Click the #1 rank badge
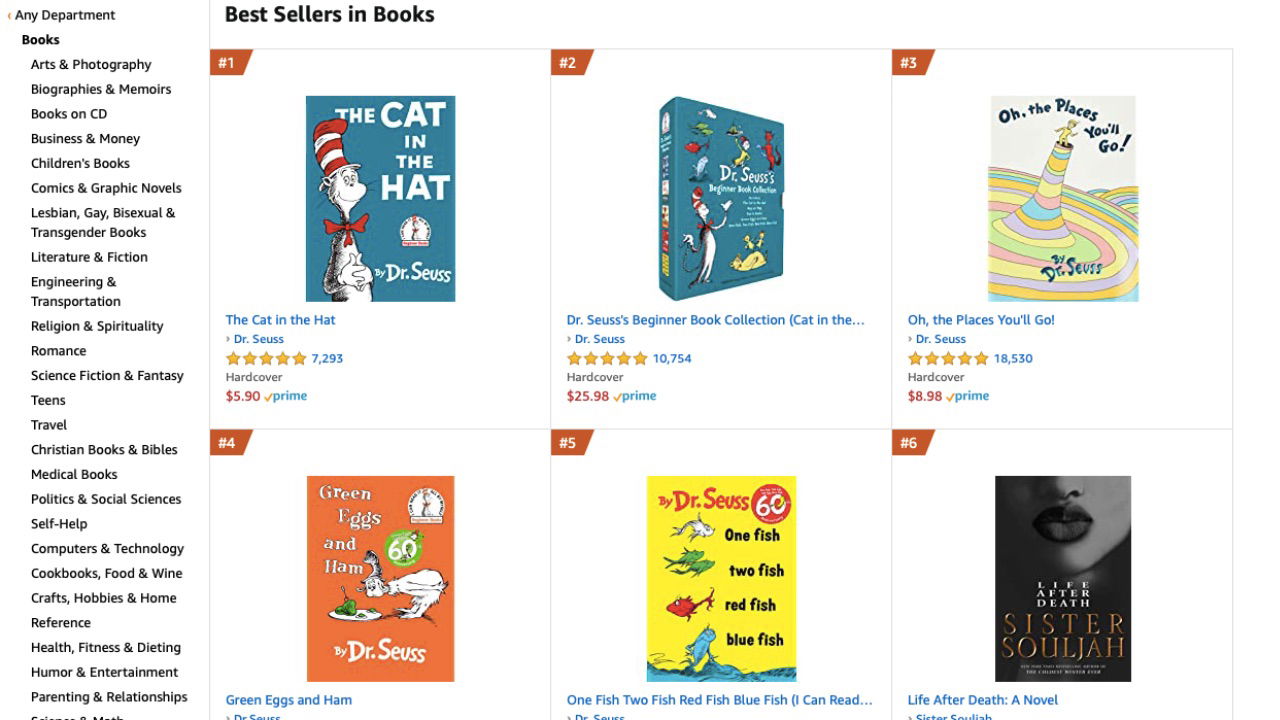 (x=228, y=63)
